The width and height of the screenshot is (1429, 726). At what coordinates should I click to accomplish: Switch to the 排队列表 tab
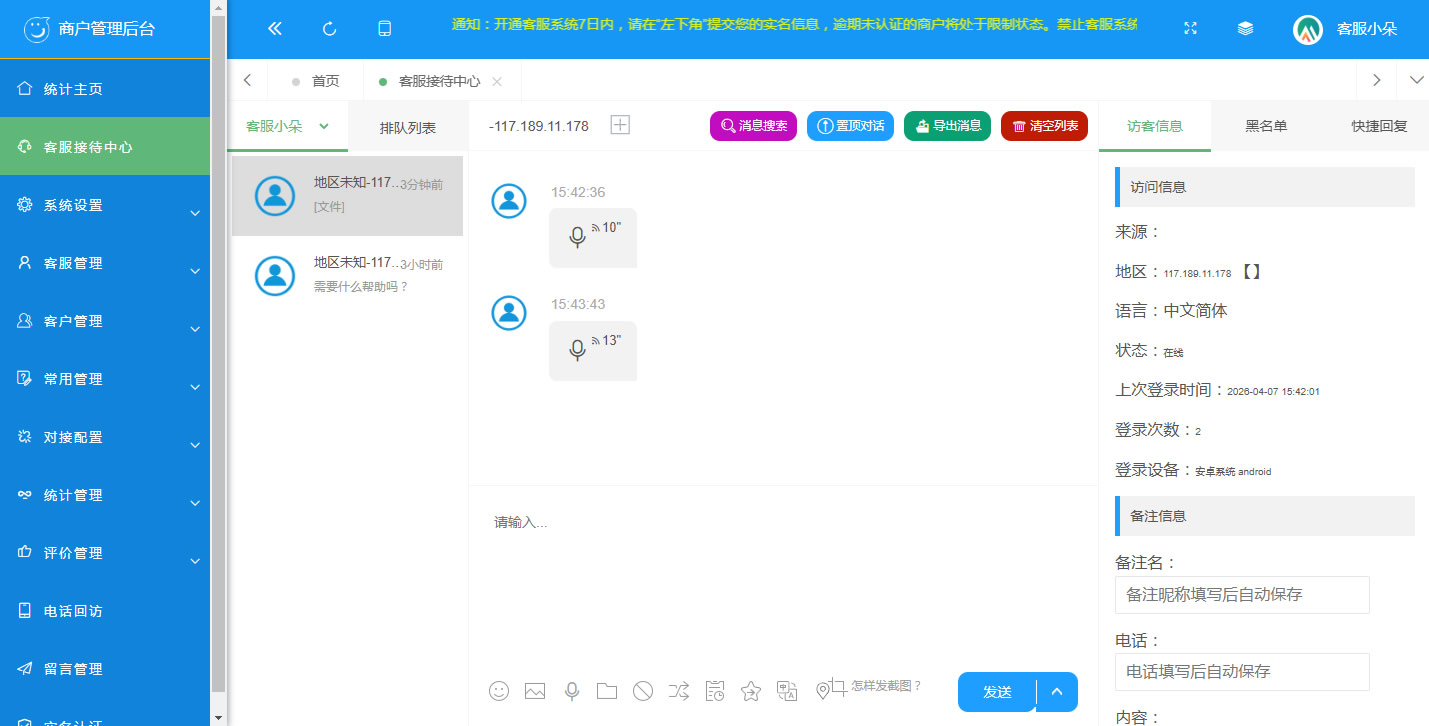[x=407, y=127]
